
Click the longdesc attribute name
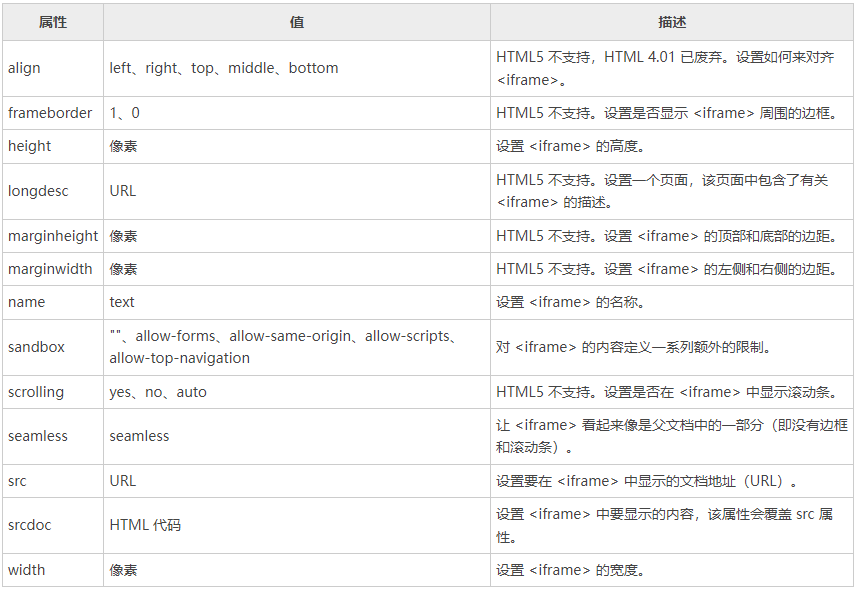click(x=38, y=191)
